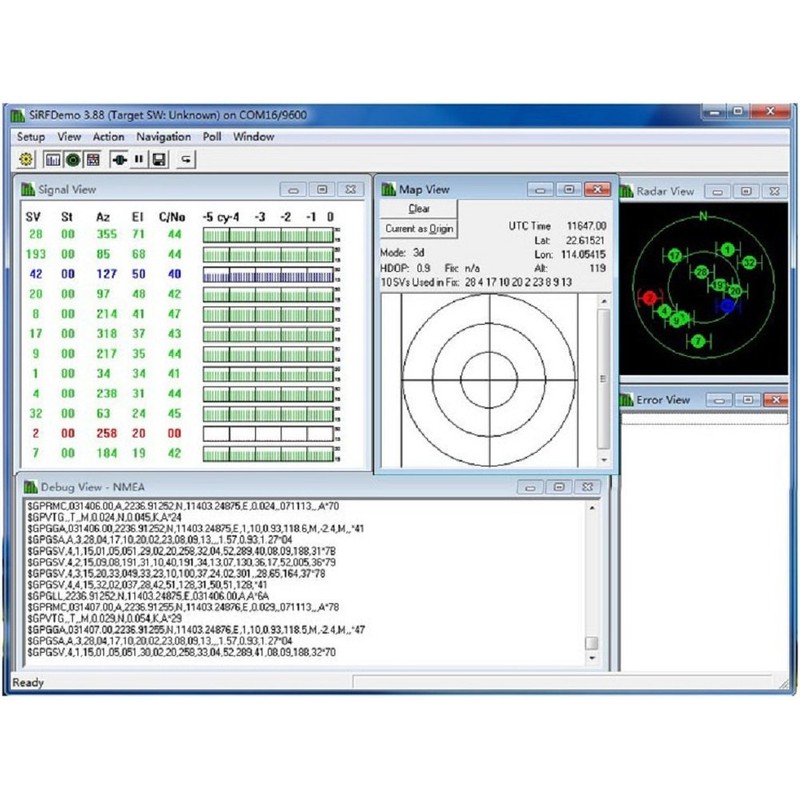Click the switch-protocol arrow toolbar icon
Screen dimensions: 800x800
(x=184, y=159)
